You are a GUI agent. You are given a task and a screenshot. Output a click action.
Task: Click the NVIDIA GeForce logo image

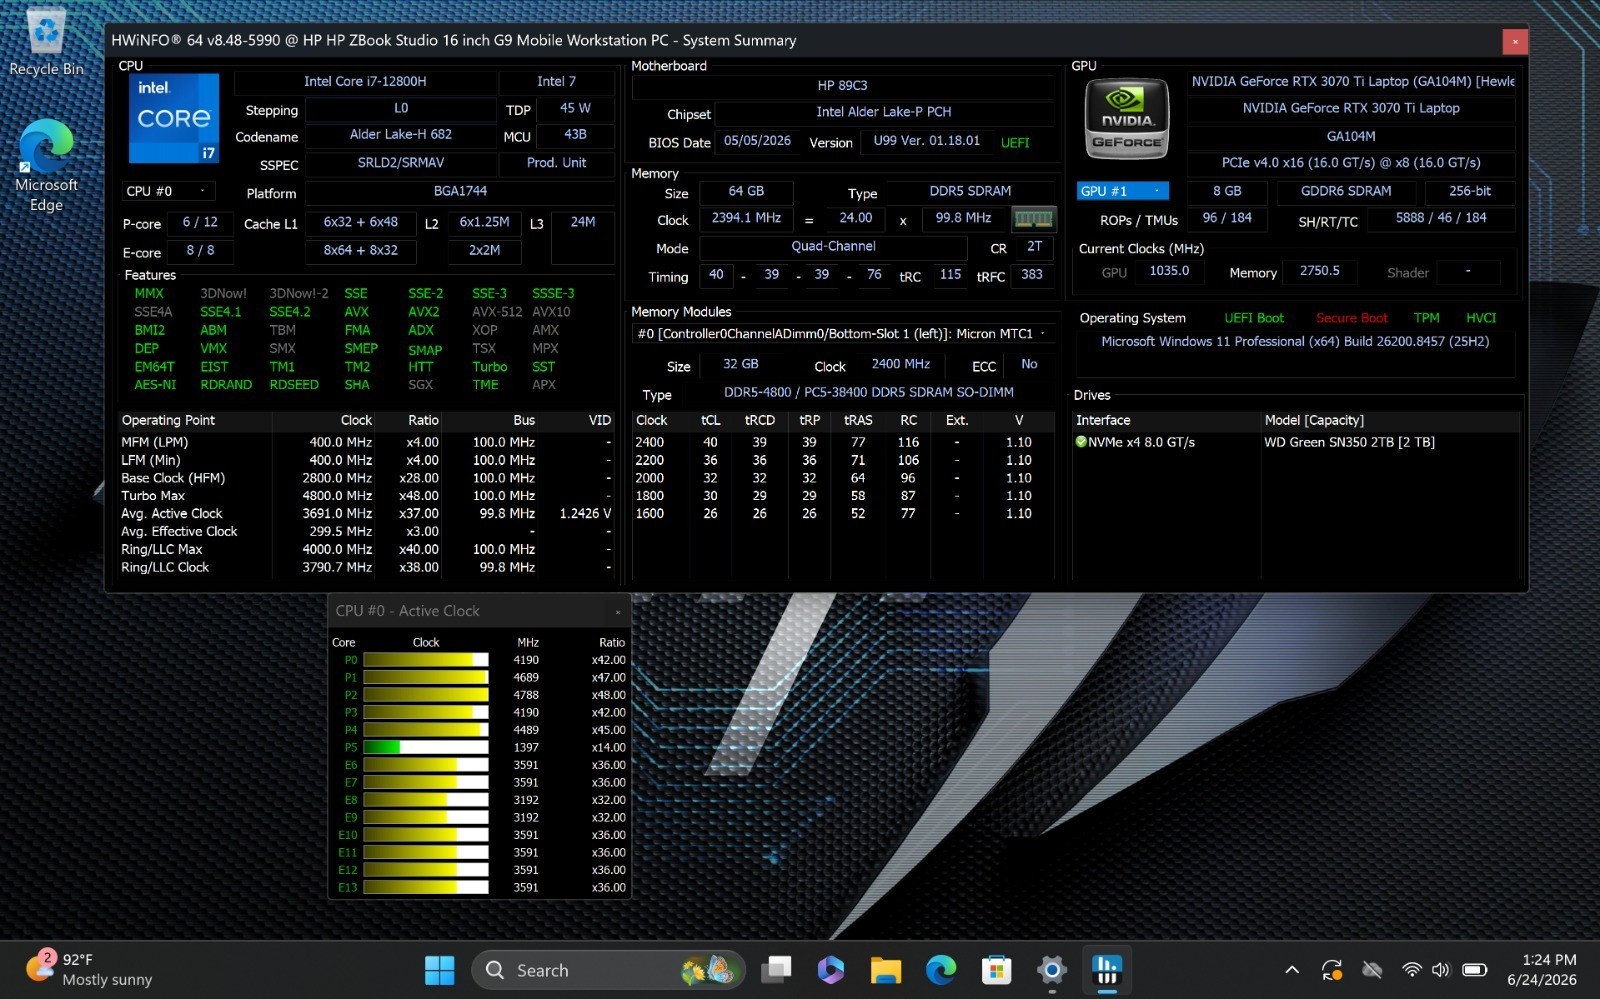pyautogui.click(x=1127, y=119)
